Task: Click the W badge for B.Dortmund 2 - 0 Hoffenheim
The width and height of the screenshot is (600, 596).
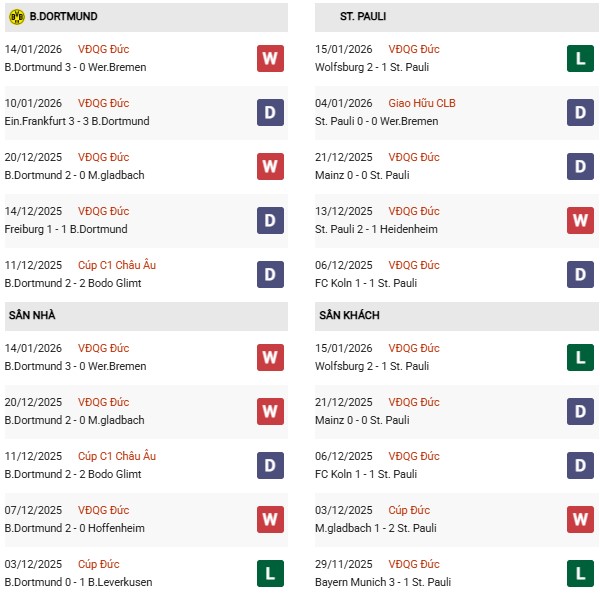Action: [x=270, y=519]
